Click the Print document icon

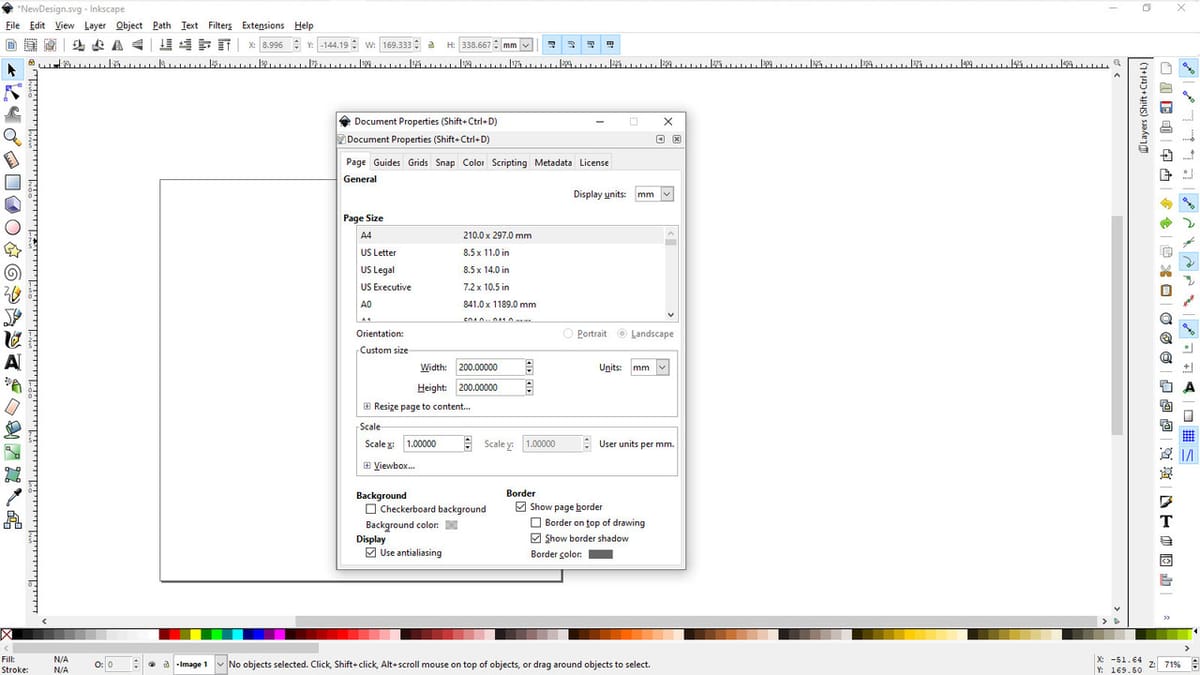[x=1166, y=127]
